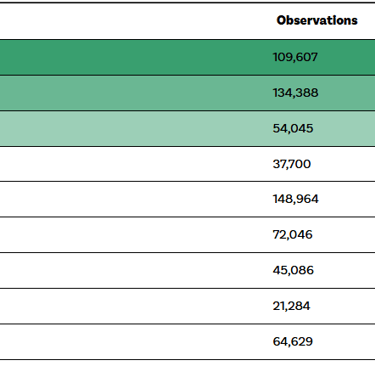Click empty row area beside 72,046
375x366 pixels.
(133, 235)
